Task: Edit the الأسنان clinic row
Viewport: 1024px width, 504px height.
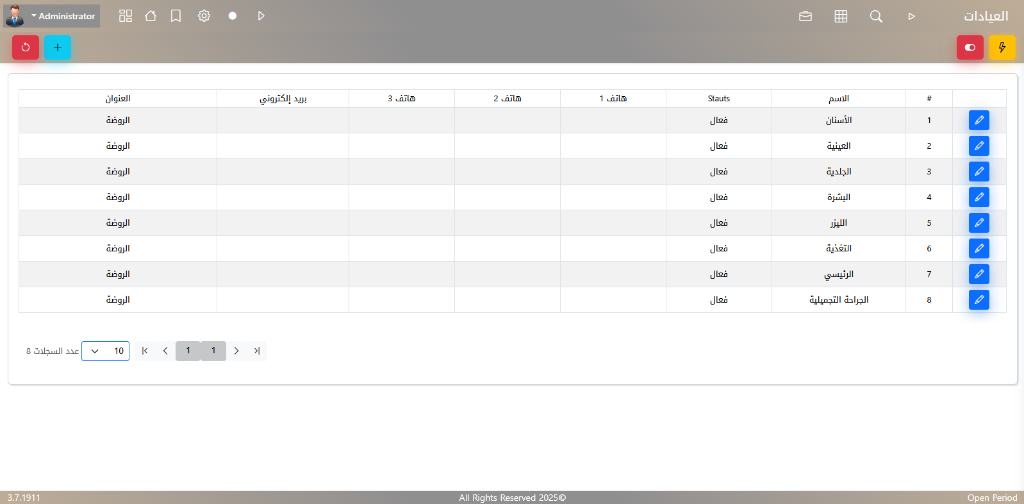Action: (x=979, y=121)
